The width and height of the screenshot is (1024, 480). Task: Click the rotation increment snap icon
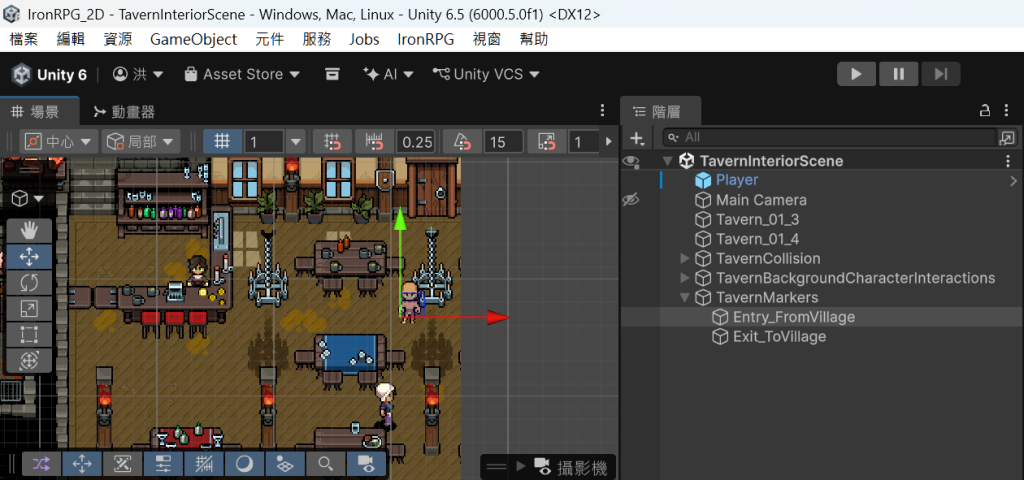click(462, 141)
